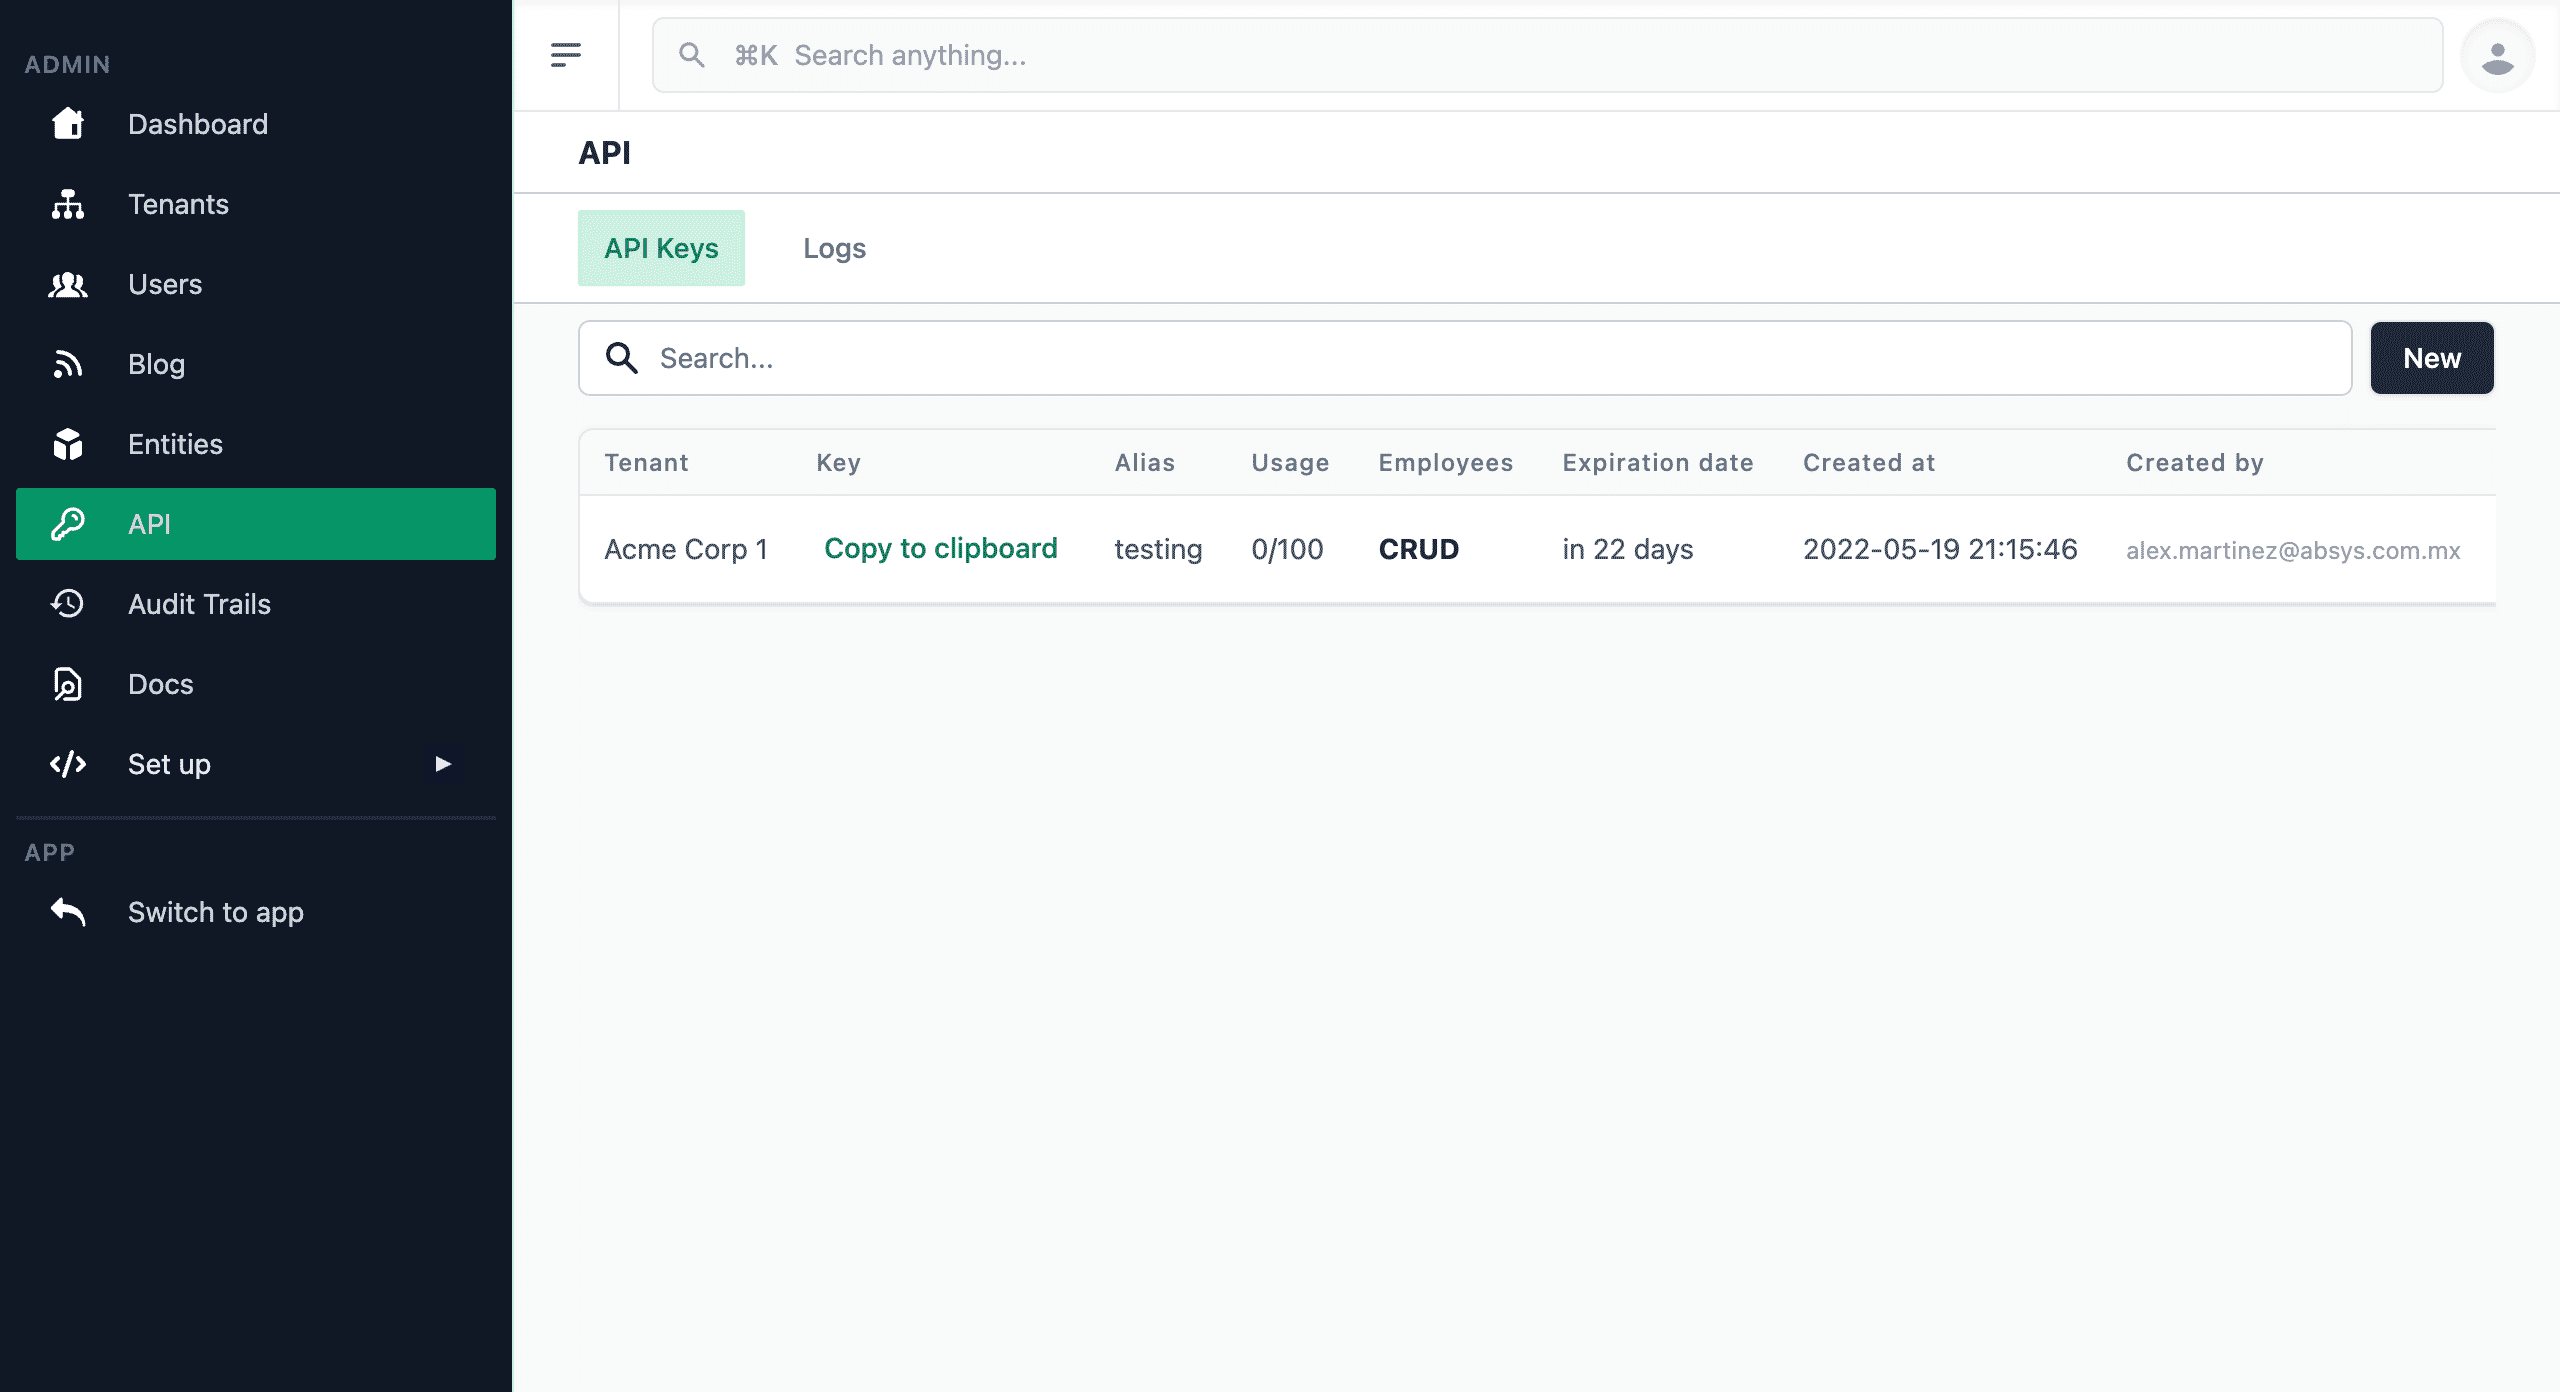This screenshot has height=1392, width=2560.
Task: Click the Expiration date column header
Action: coord(1658,462)
